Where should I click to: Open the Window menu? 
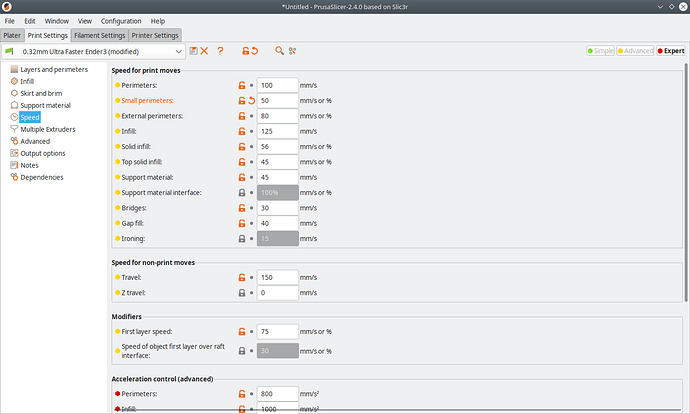pyautogui.click(x=57, y=21)
